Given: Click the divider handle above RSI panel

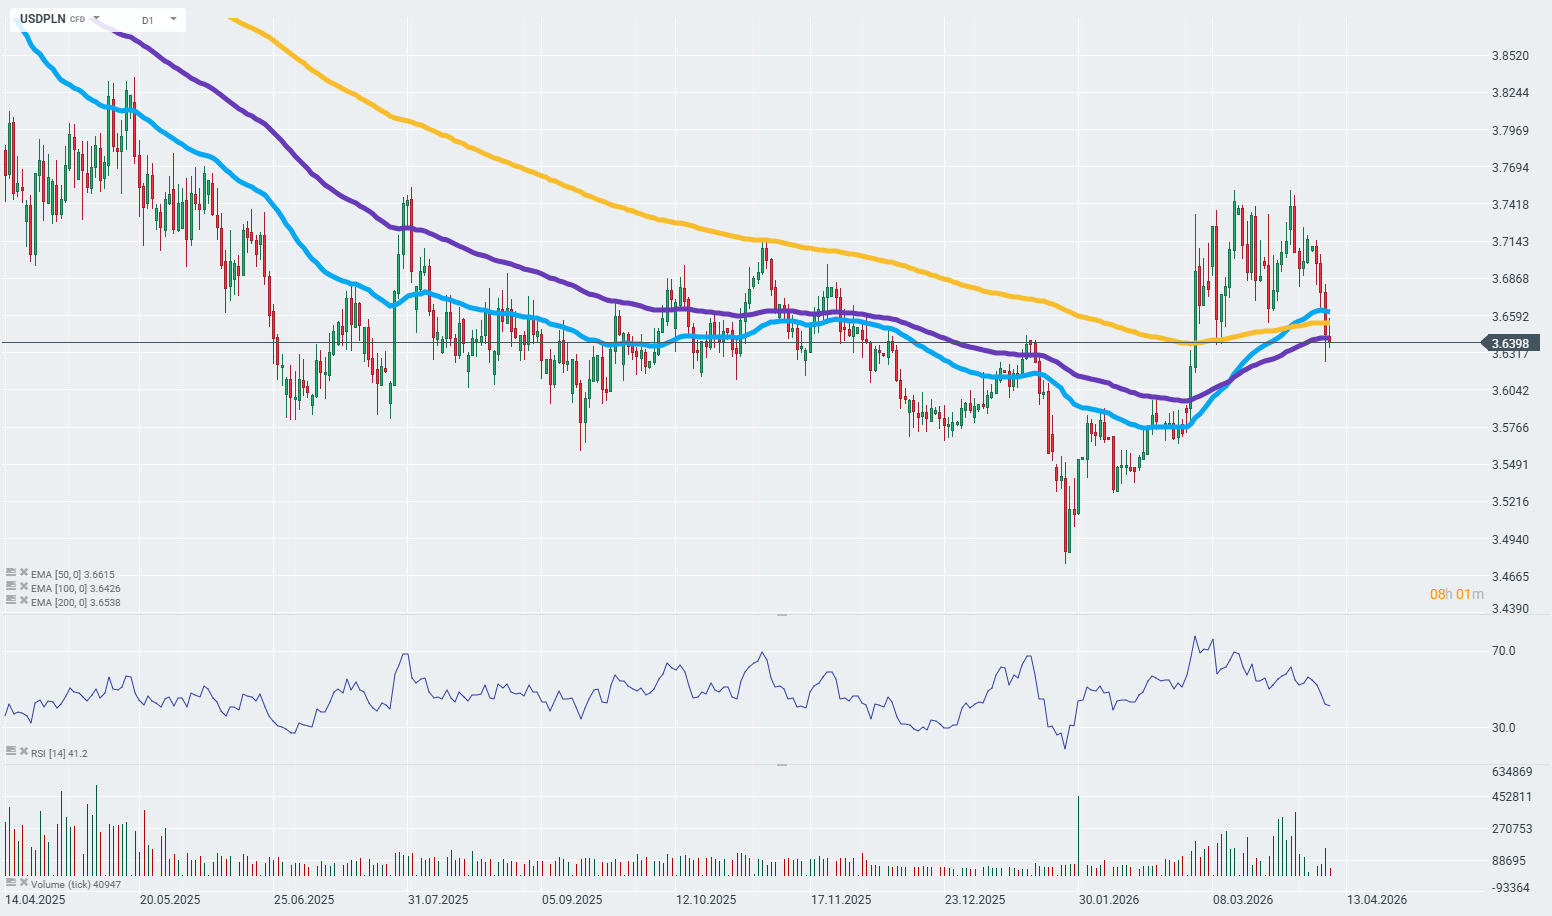Looking at the screenshot, I should [782, 615].
